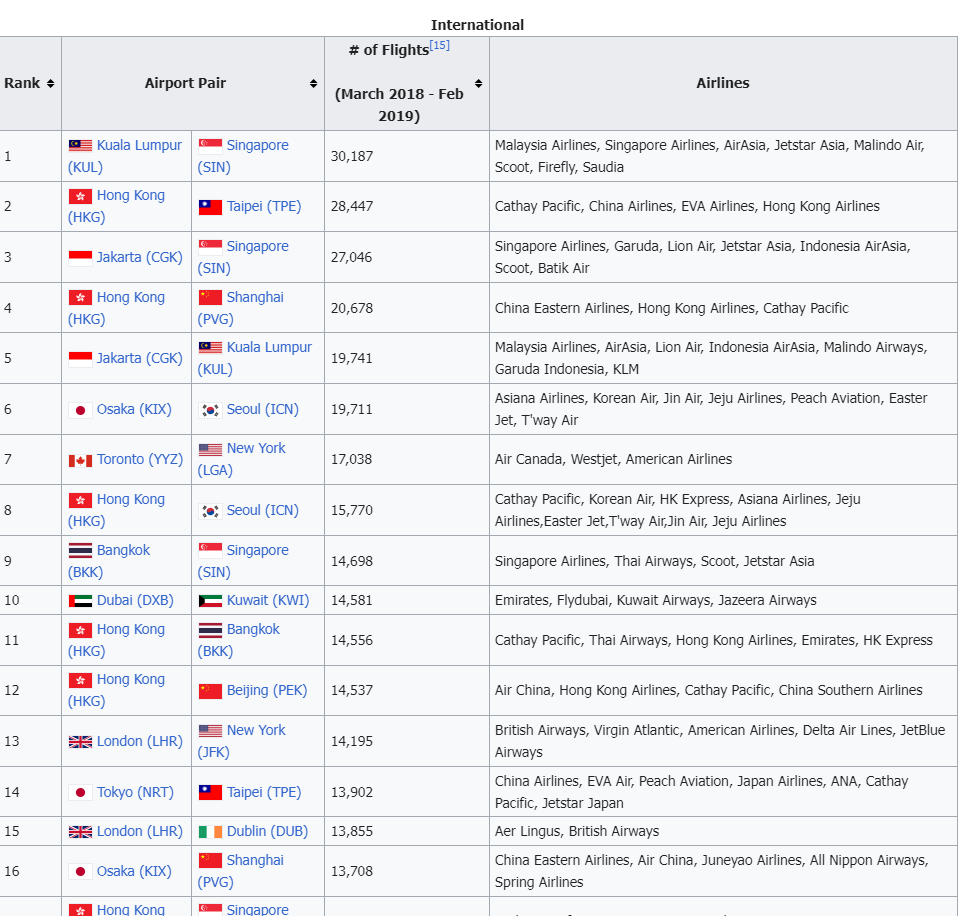The image size is (979, 916).
Task: Click the China flag beside Beijing (PEK)
Action: pos(210,691)
